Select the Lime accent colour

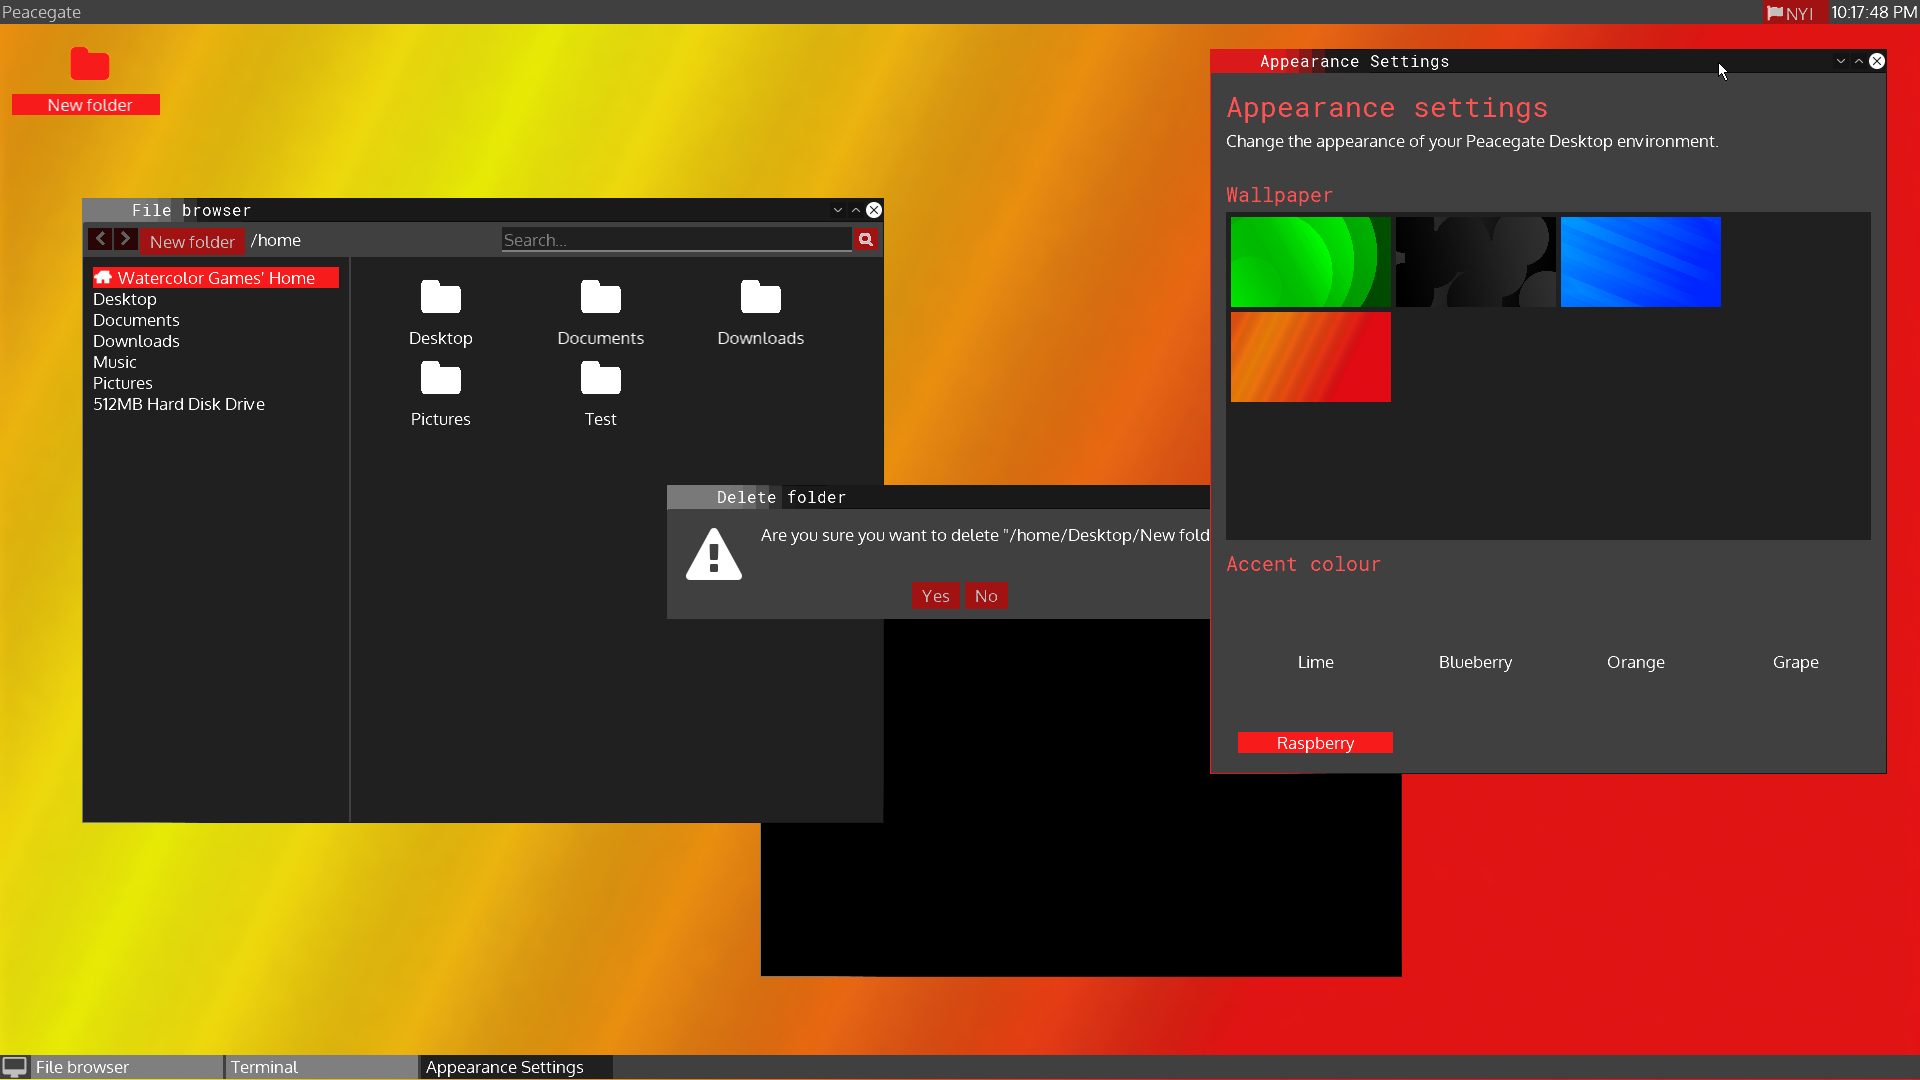click(x=1315, y=662)
